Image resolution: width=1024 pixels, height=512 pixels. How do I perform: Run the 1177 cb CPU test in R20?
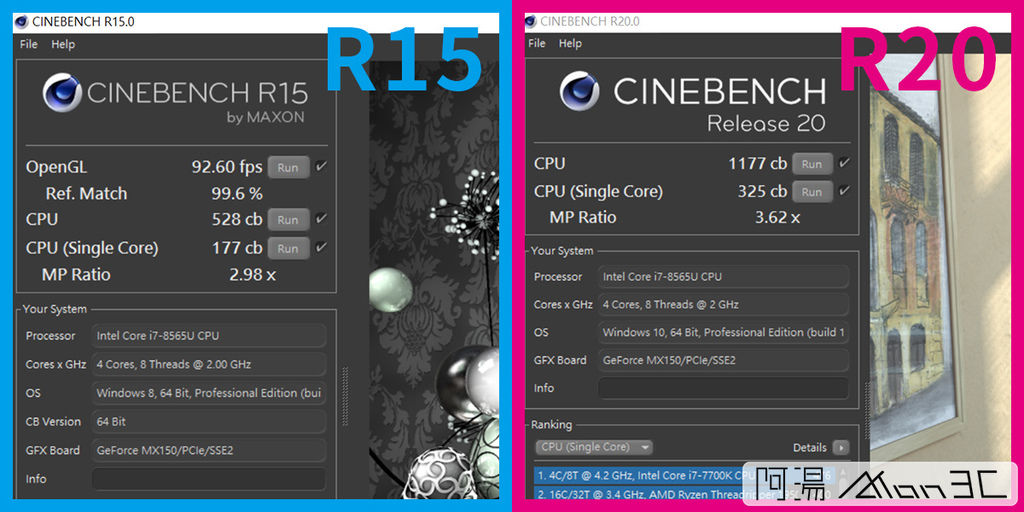[812, 163]
